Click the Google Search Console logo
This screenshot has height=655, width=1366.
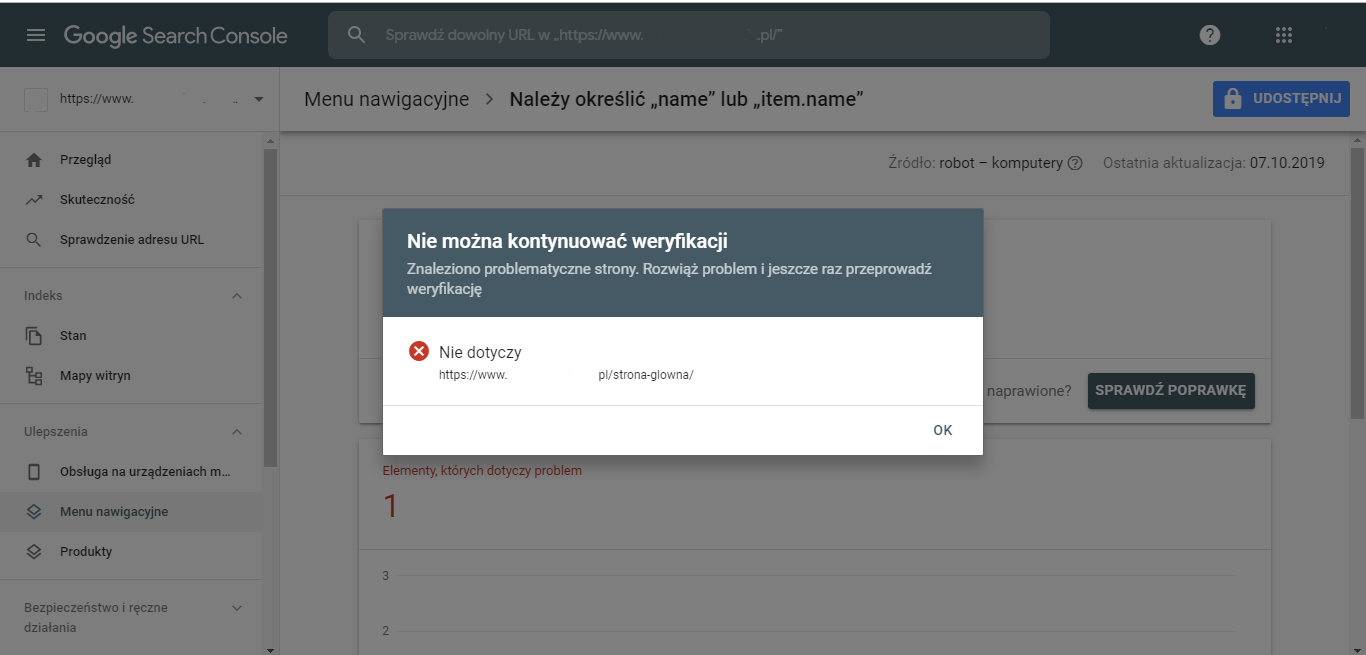(176, 35)
